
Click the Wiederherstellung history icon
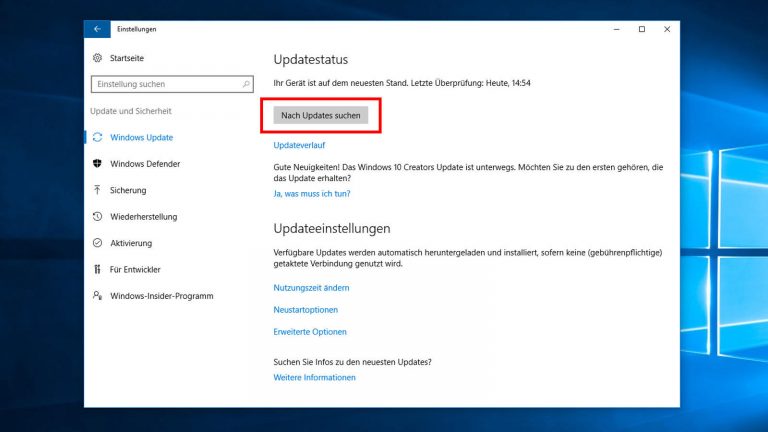[97, 216]
